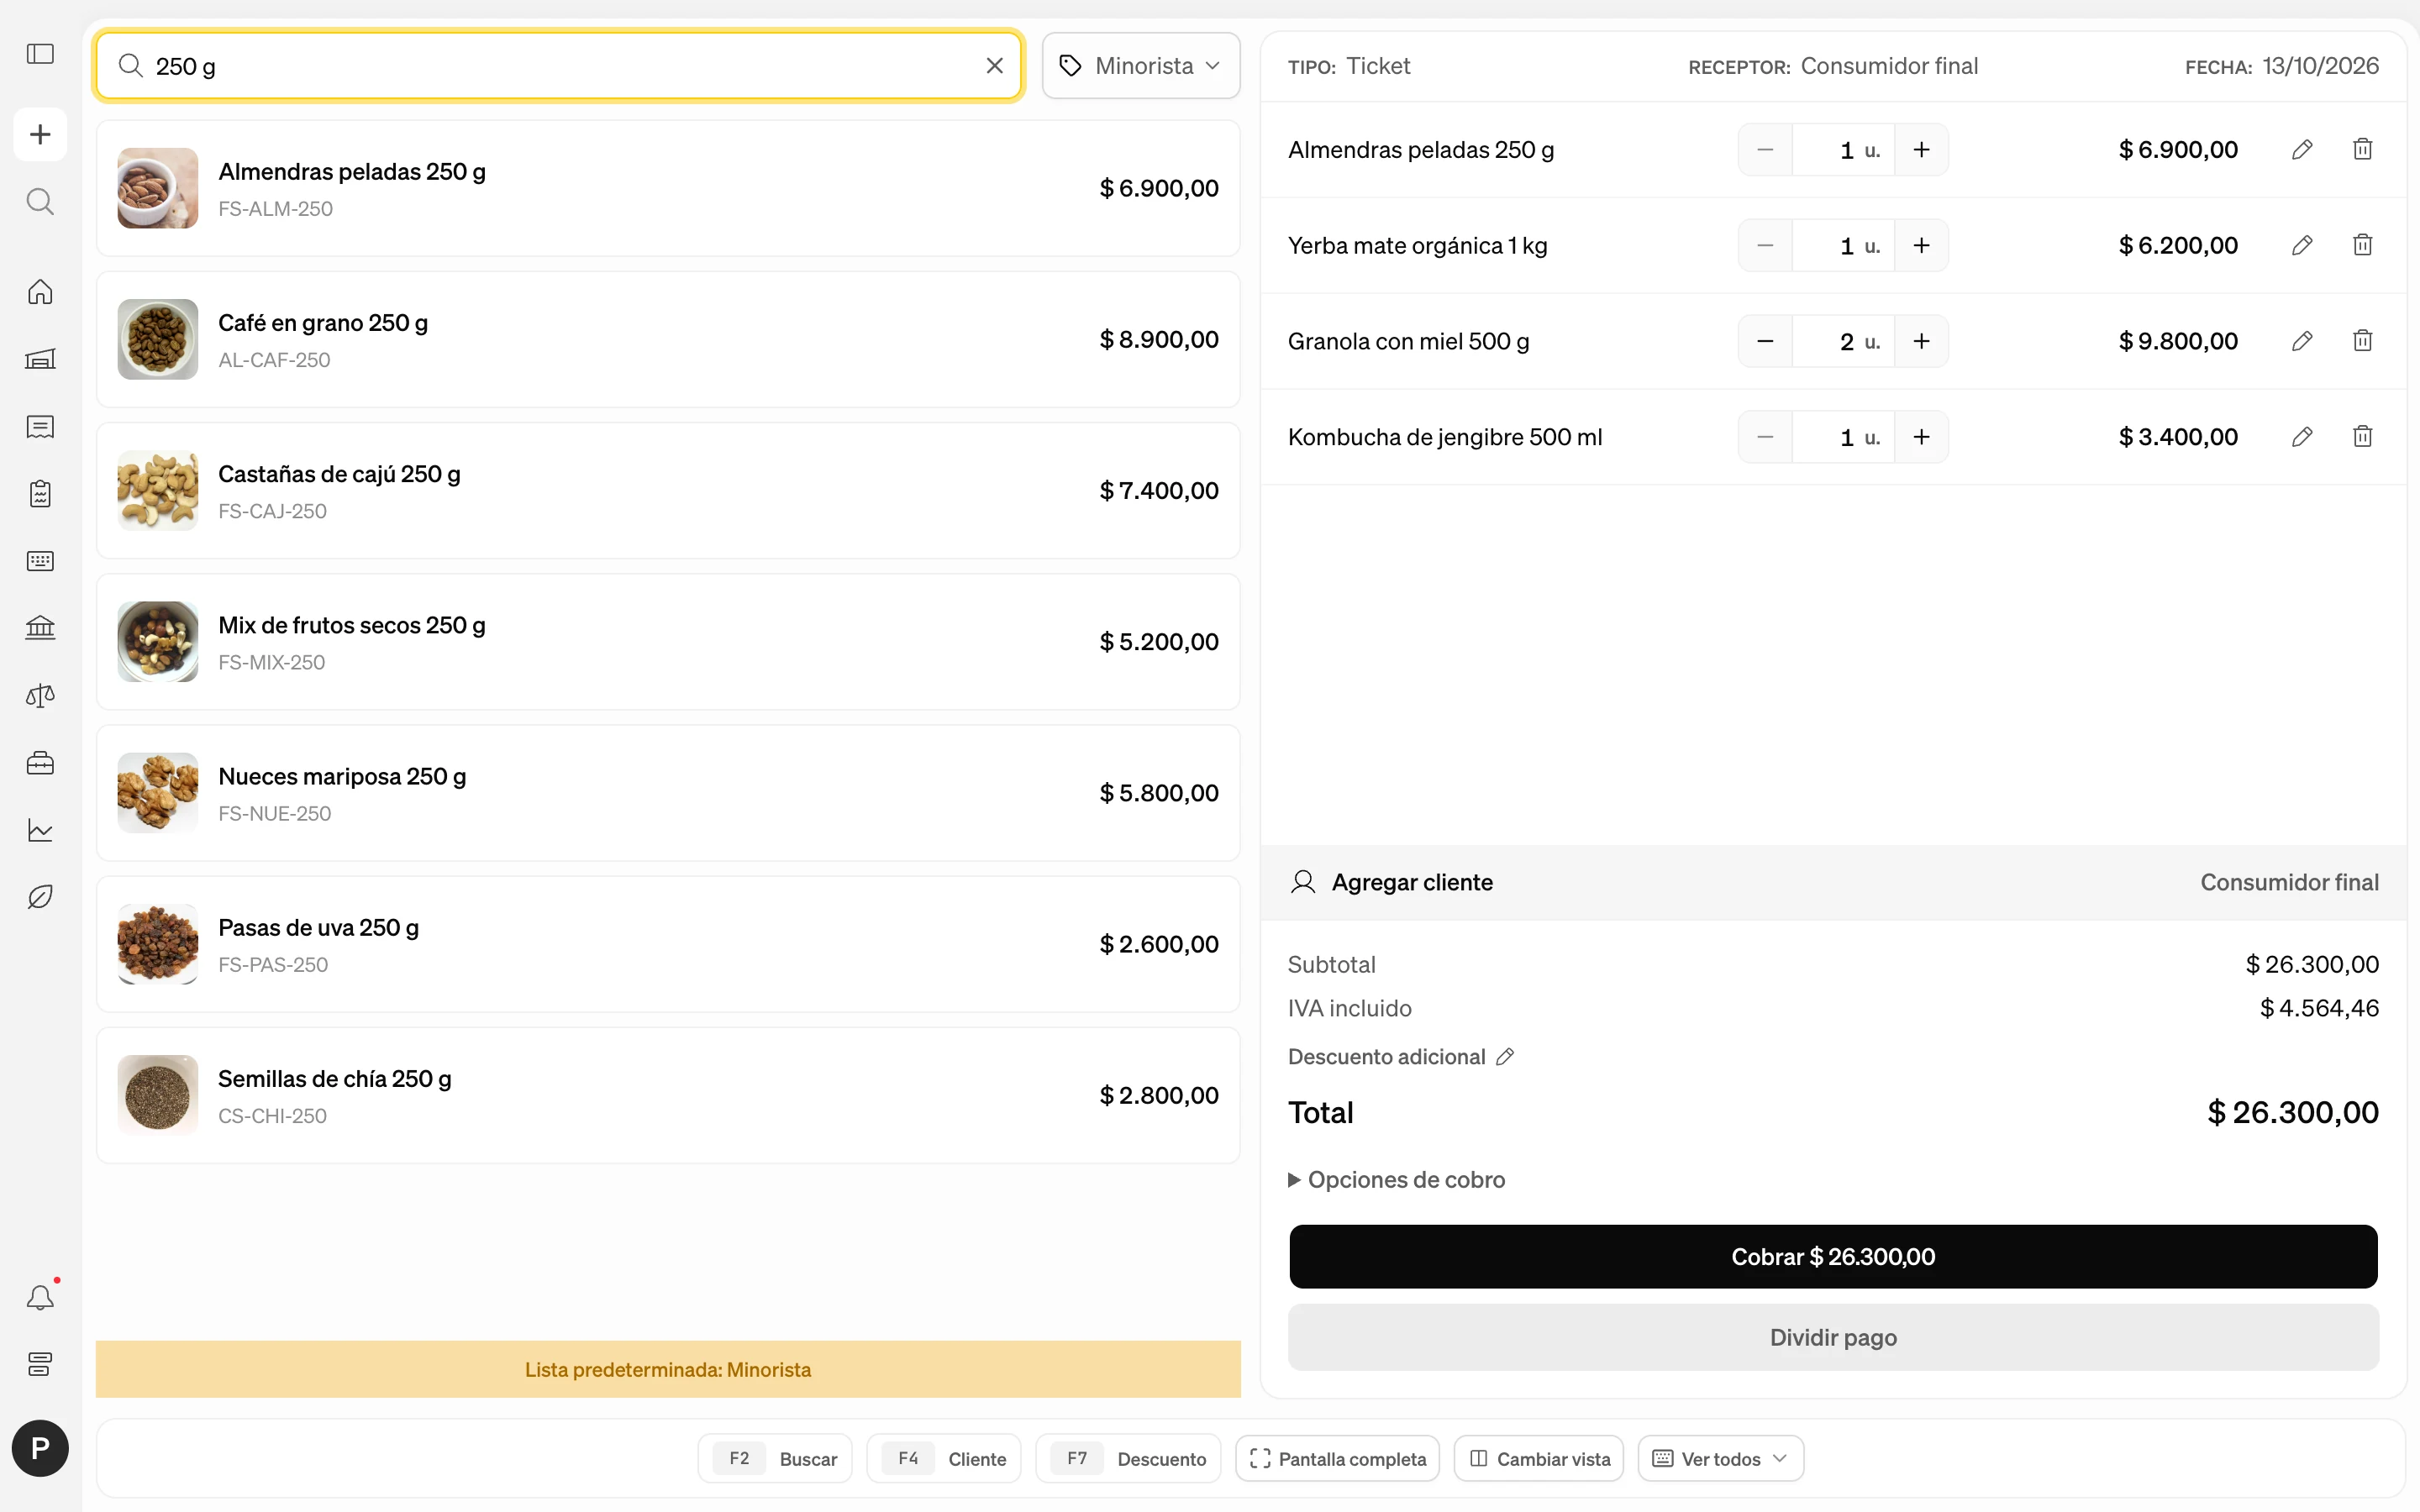
Task: Click the Yerba mate quantity field
Action: 1844,245
